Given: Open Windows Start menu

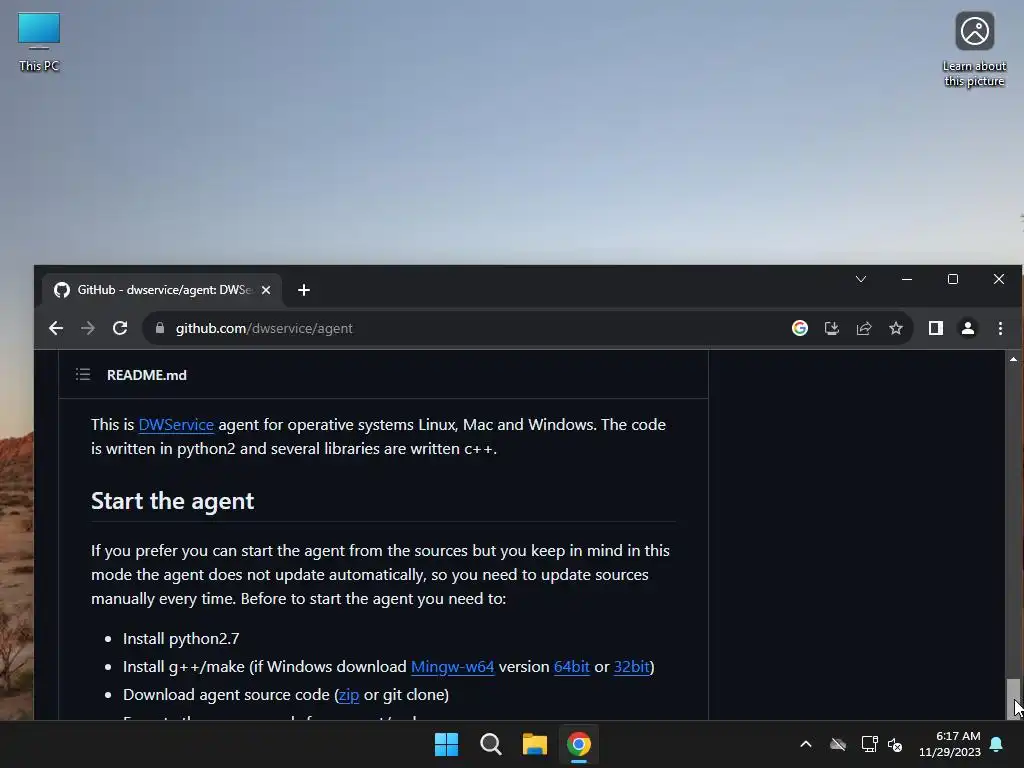Looking at the screenshot, I should pyautogui.click(x=447, y=744).
